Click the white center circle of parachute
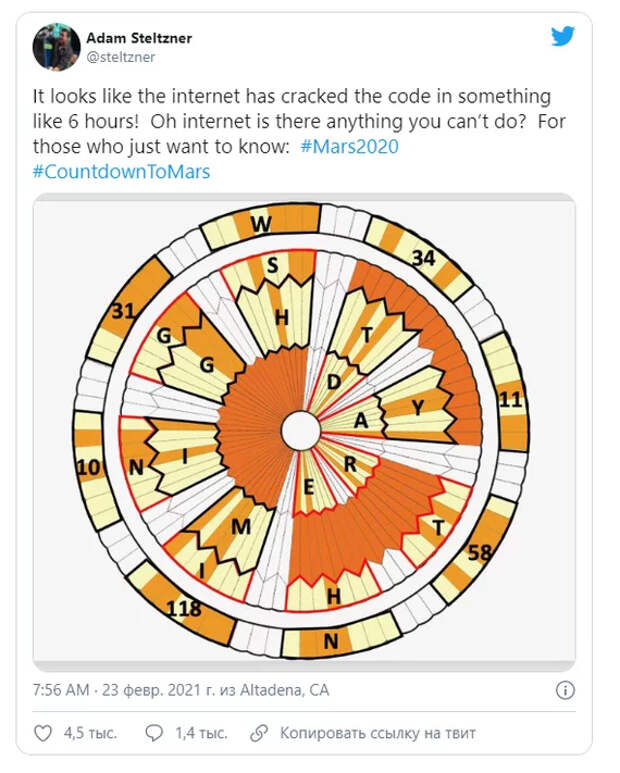Image resolution: width=620 pixels, height=773 pixels. [x=301, y=431]
